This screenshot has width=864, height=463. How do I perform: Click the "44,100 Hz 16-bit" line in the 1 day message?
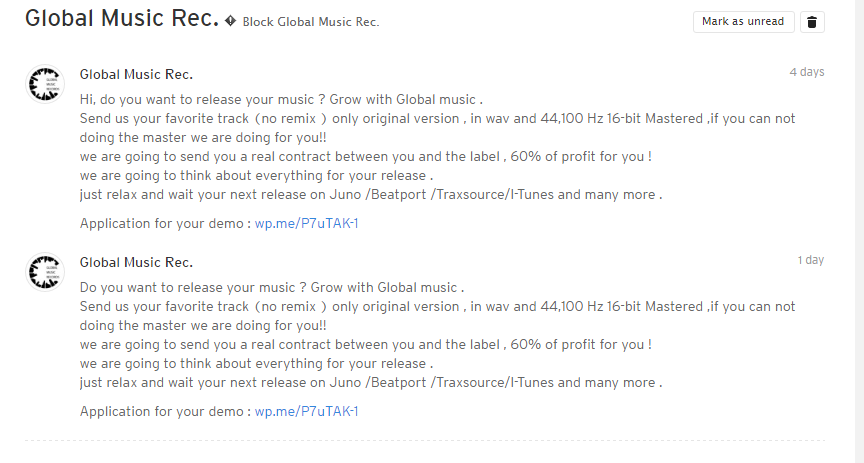point(437,306)
